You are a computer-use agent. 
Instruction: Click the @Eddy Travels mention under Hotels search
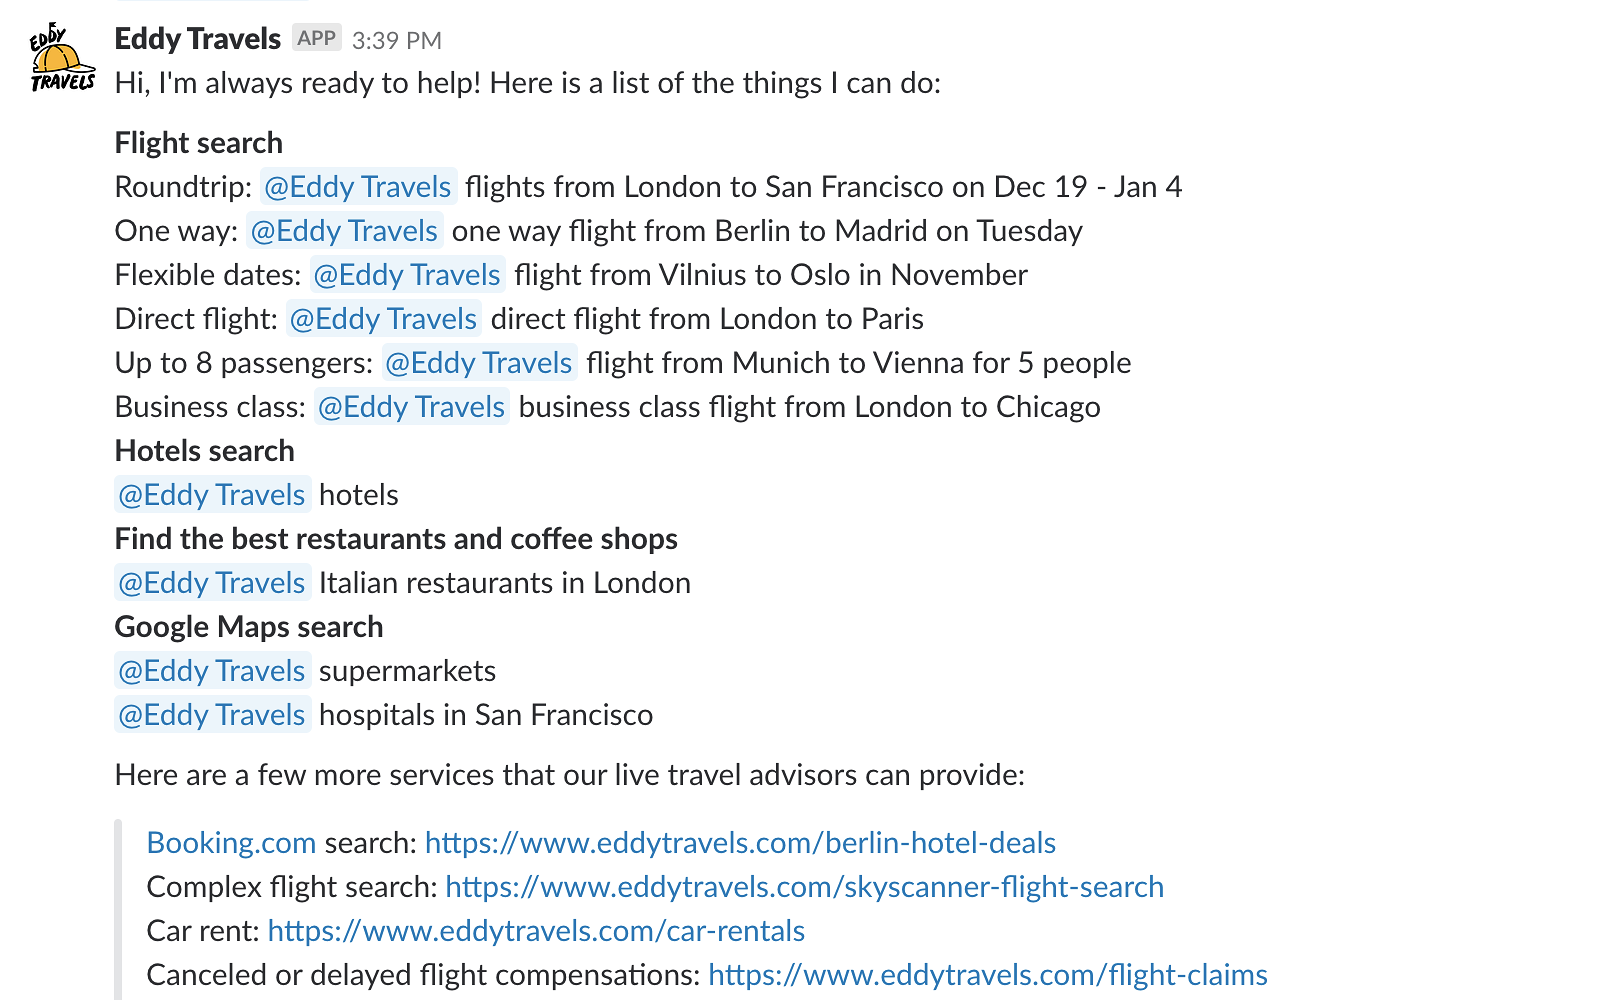point(211,495)
